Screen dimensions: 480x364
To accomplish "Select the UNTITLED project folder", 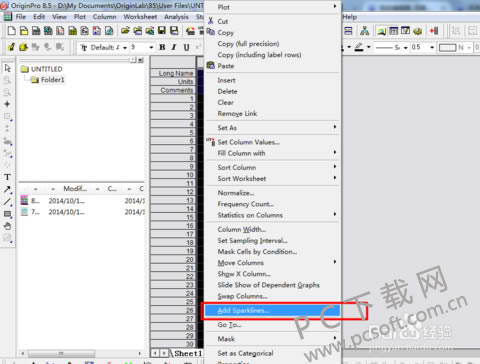I will tap(42, 69).
